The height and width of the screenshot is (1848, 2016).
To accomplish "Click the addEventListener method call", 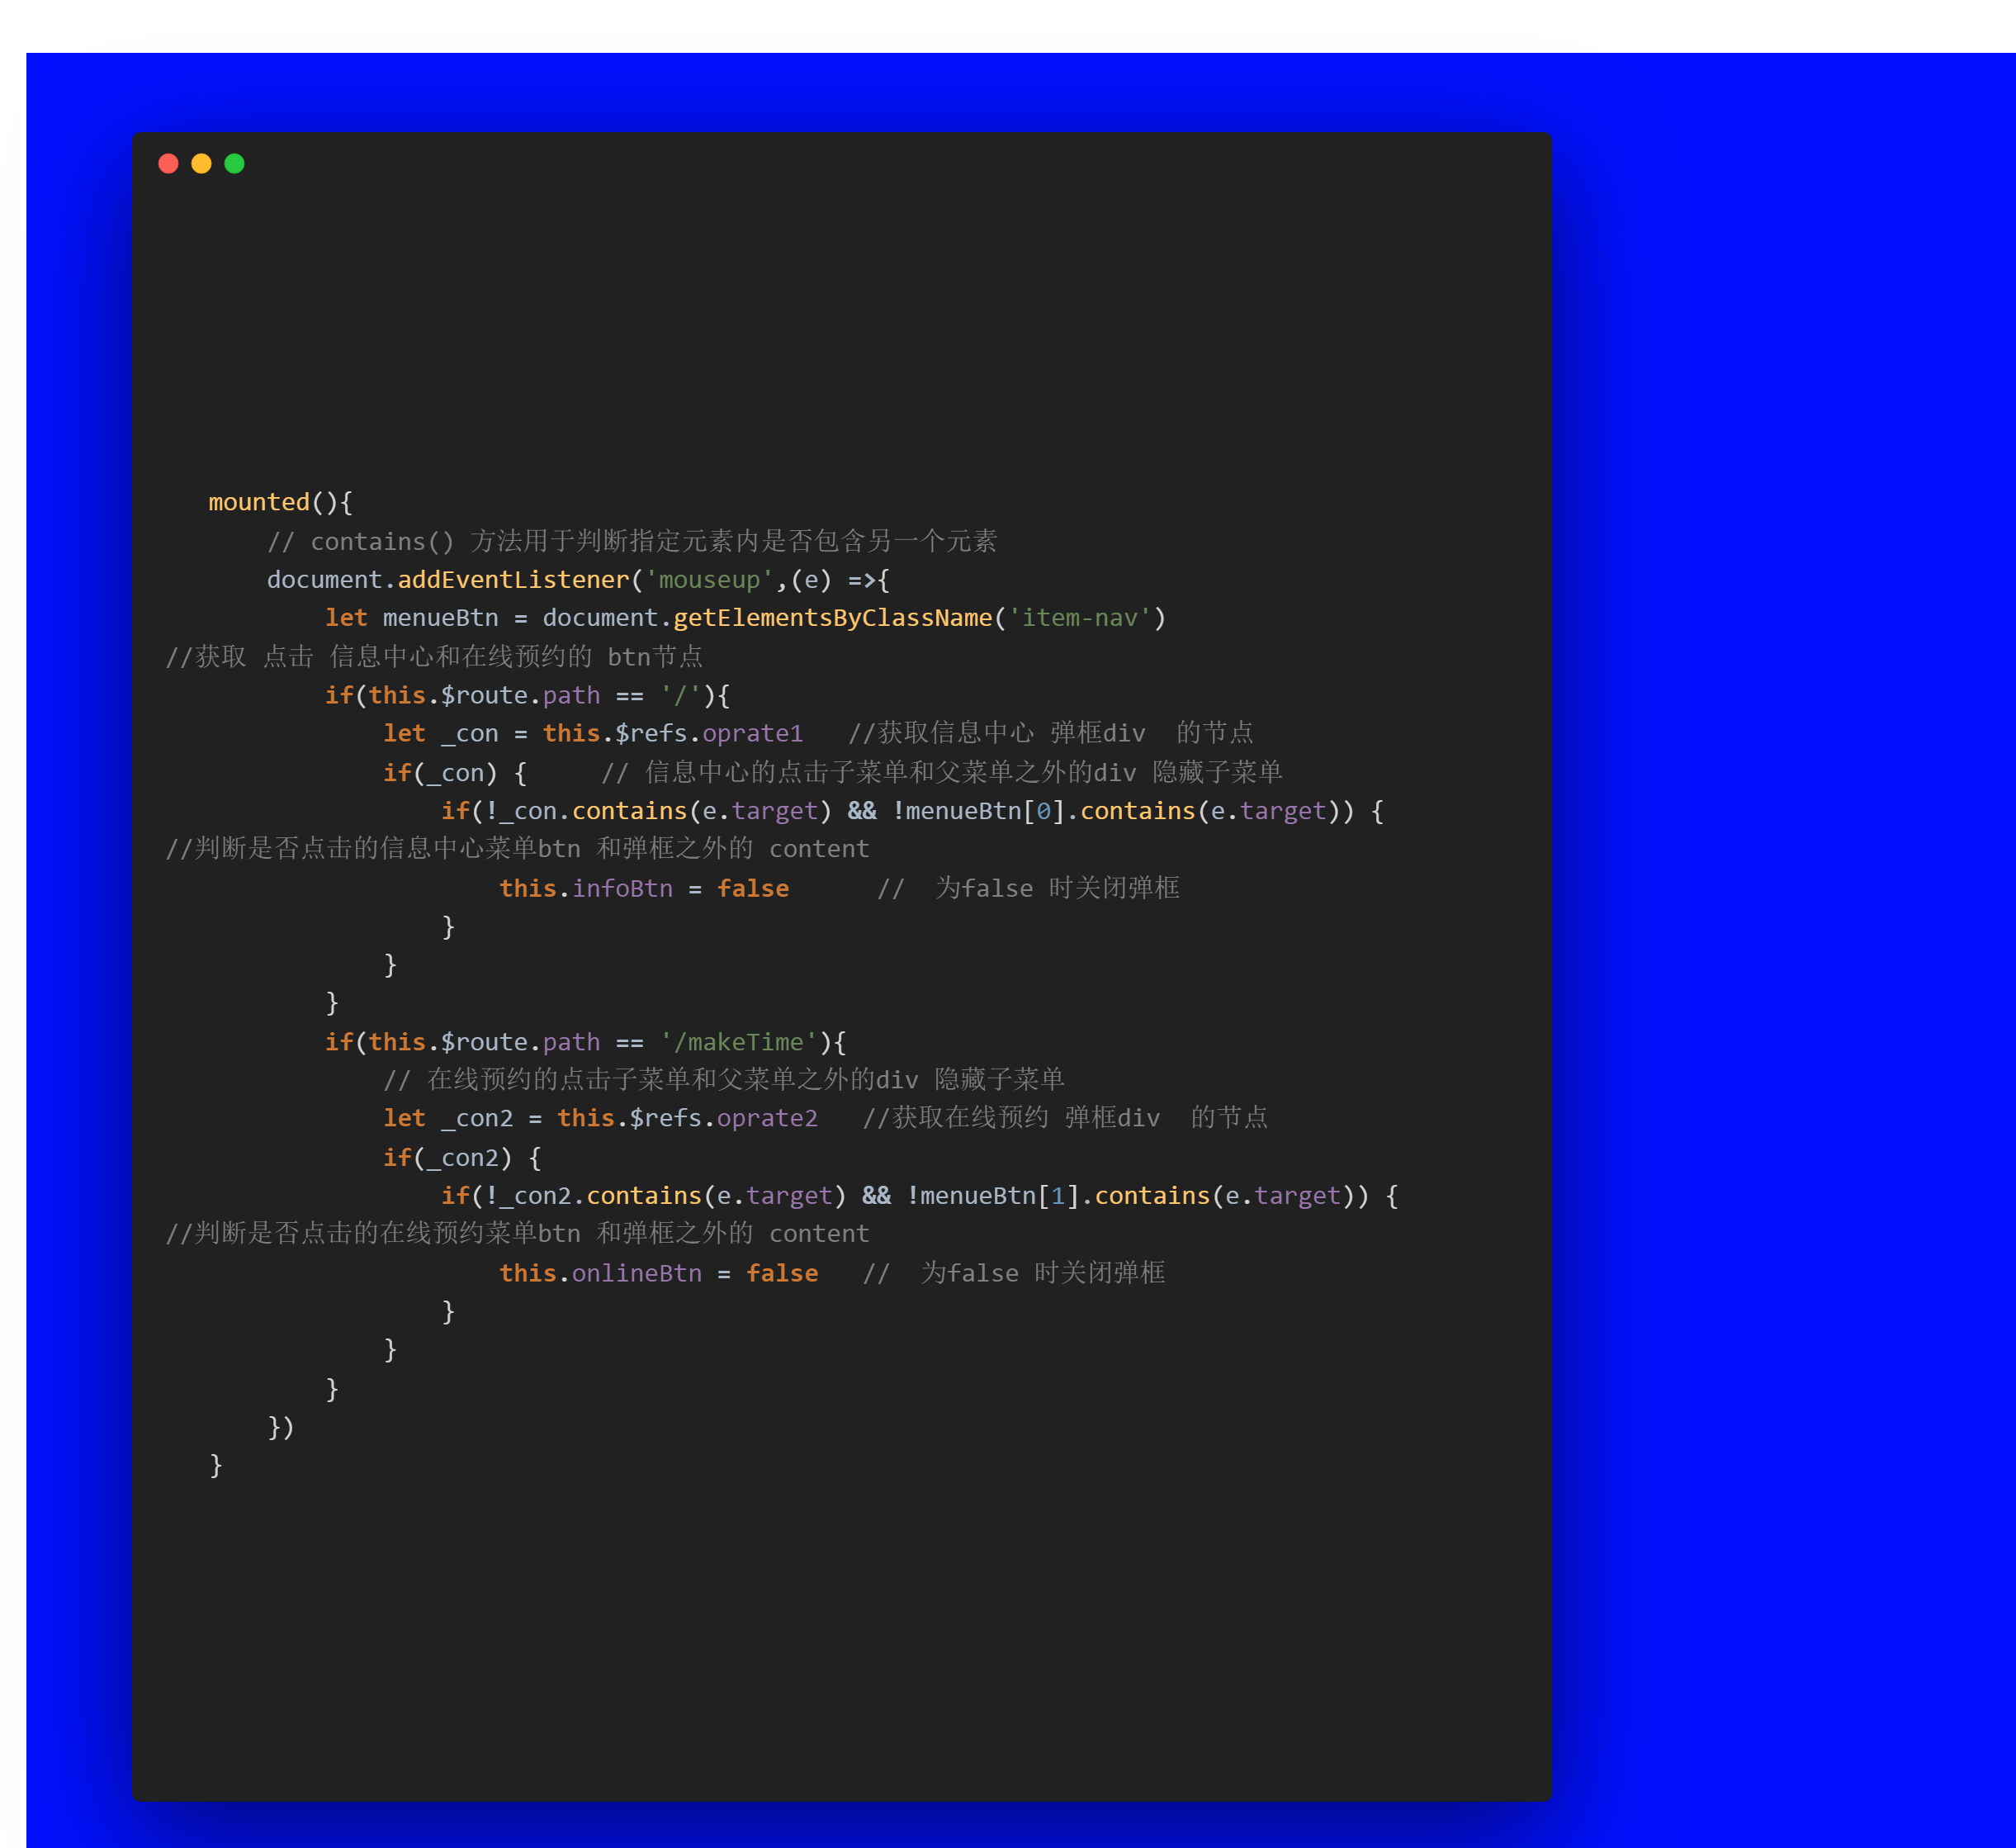I will 513,580.
